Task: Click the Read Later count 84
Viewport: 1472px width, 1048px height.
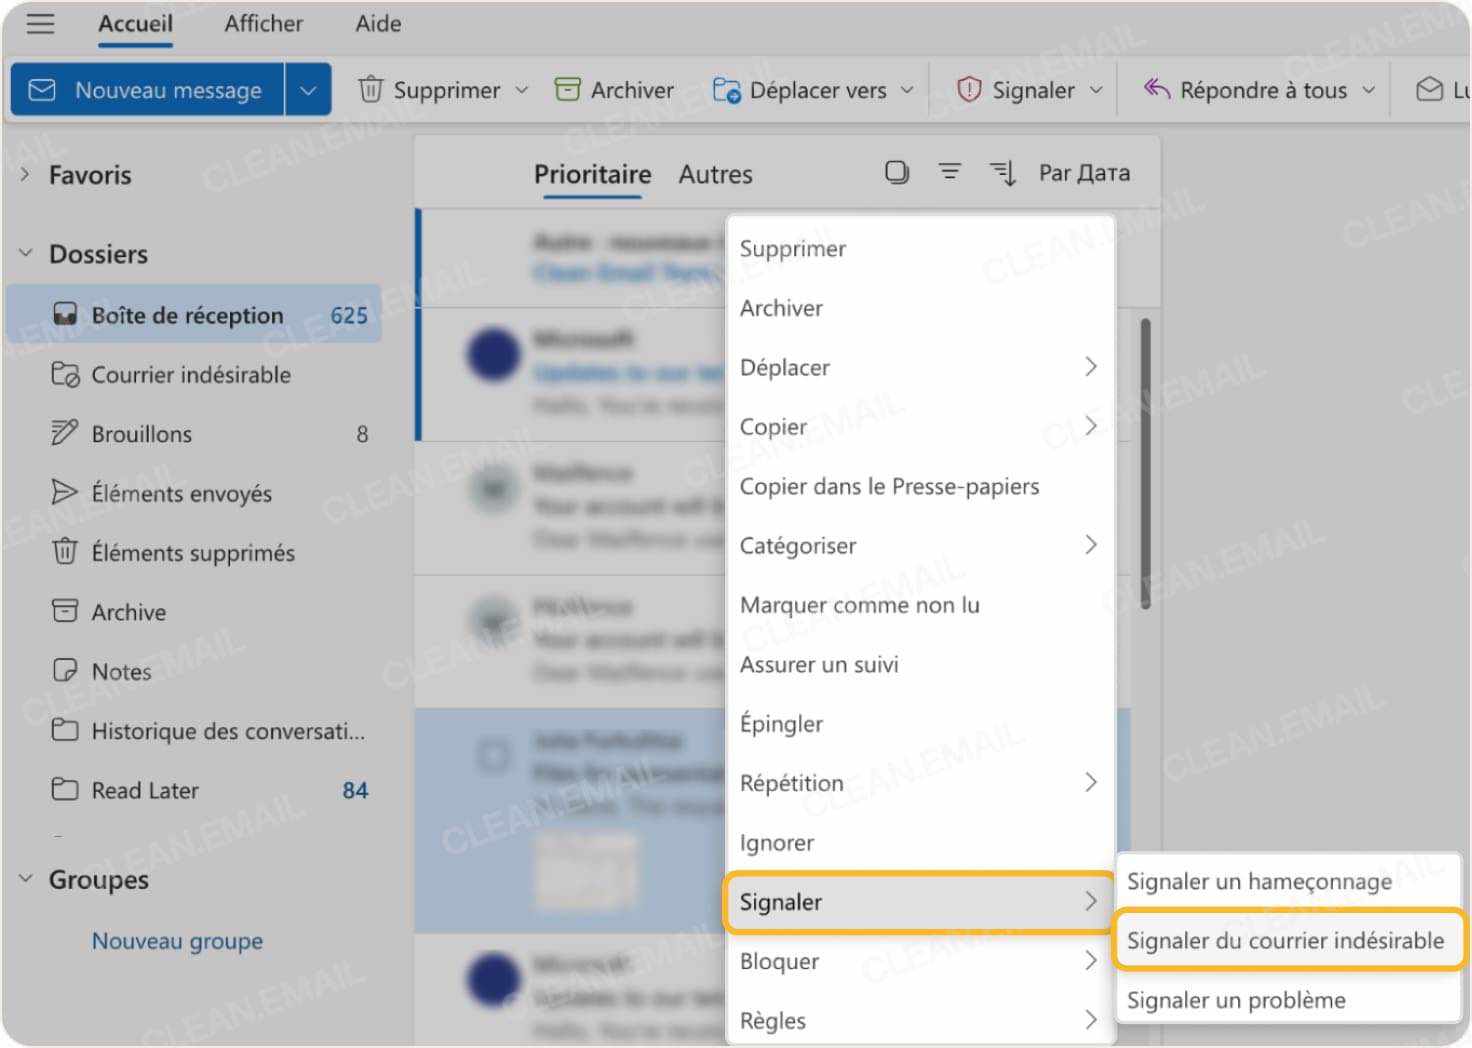Action: (355, 790)
